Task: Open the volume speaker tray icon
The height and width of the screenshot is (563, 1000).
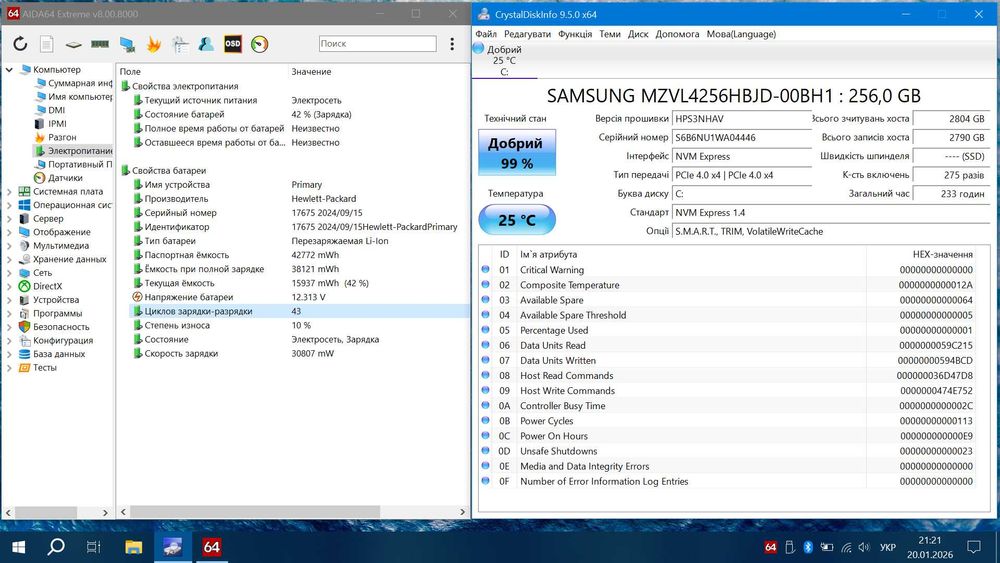Action: click(x=864, y=547)
